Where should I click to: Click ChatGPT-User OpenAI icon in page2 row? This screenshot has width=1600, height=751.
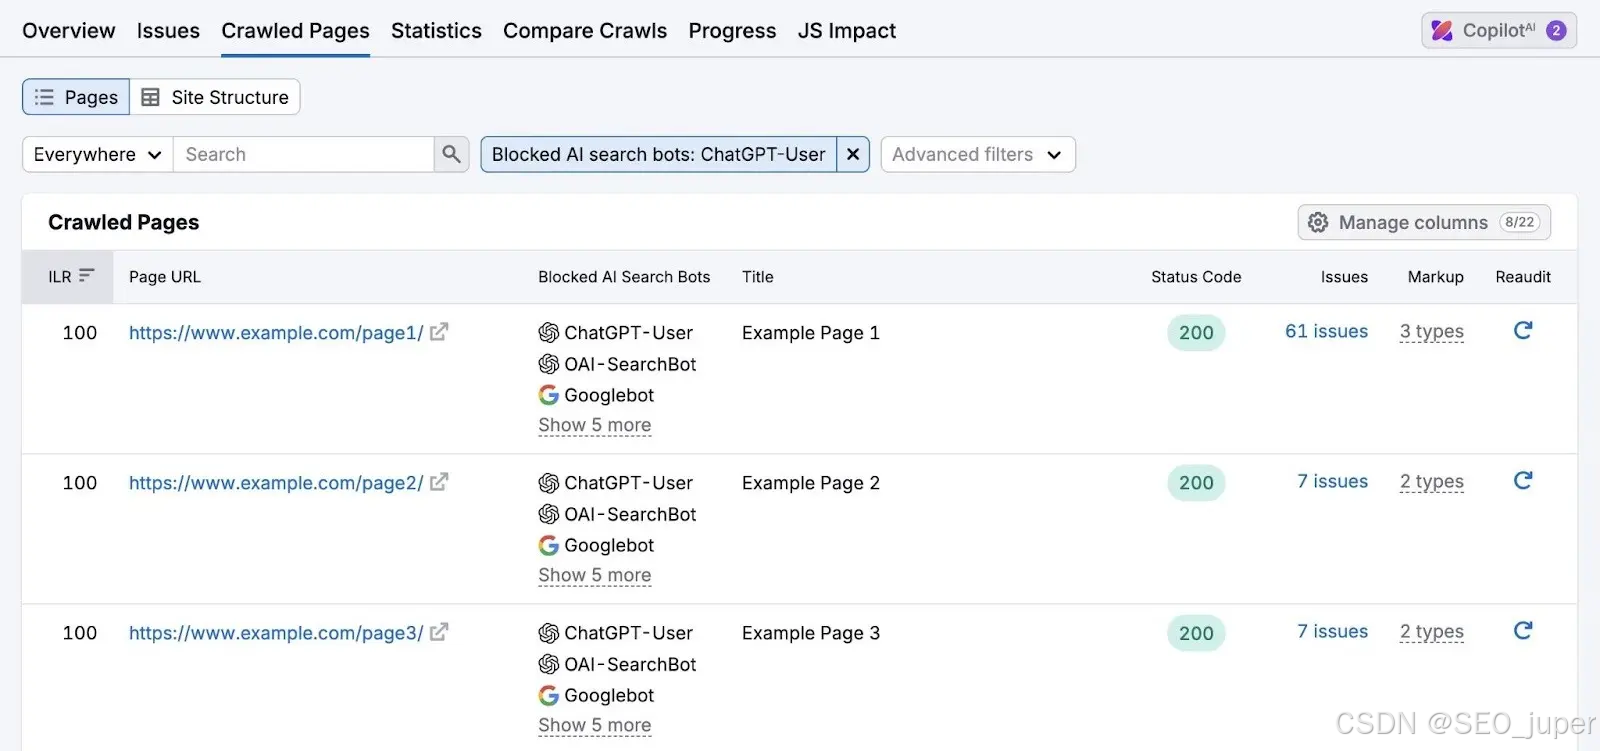click(x=549, y=483)
